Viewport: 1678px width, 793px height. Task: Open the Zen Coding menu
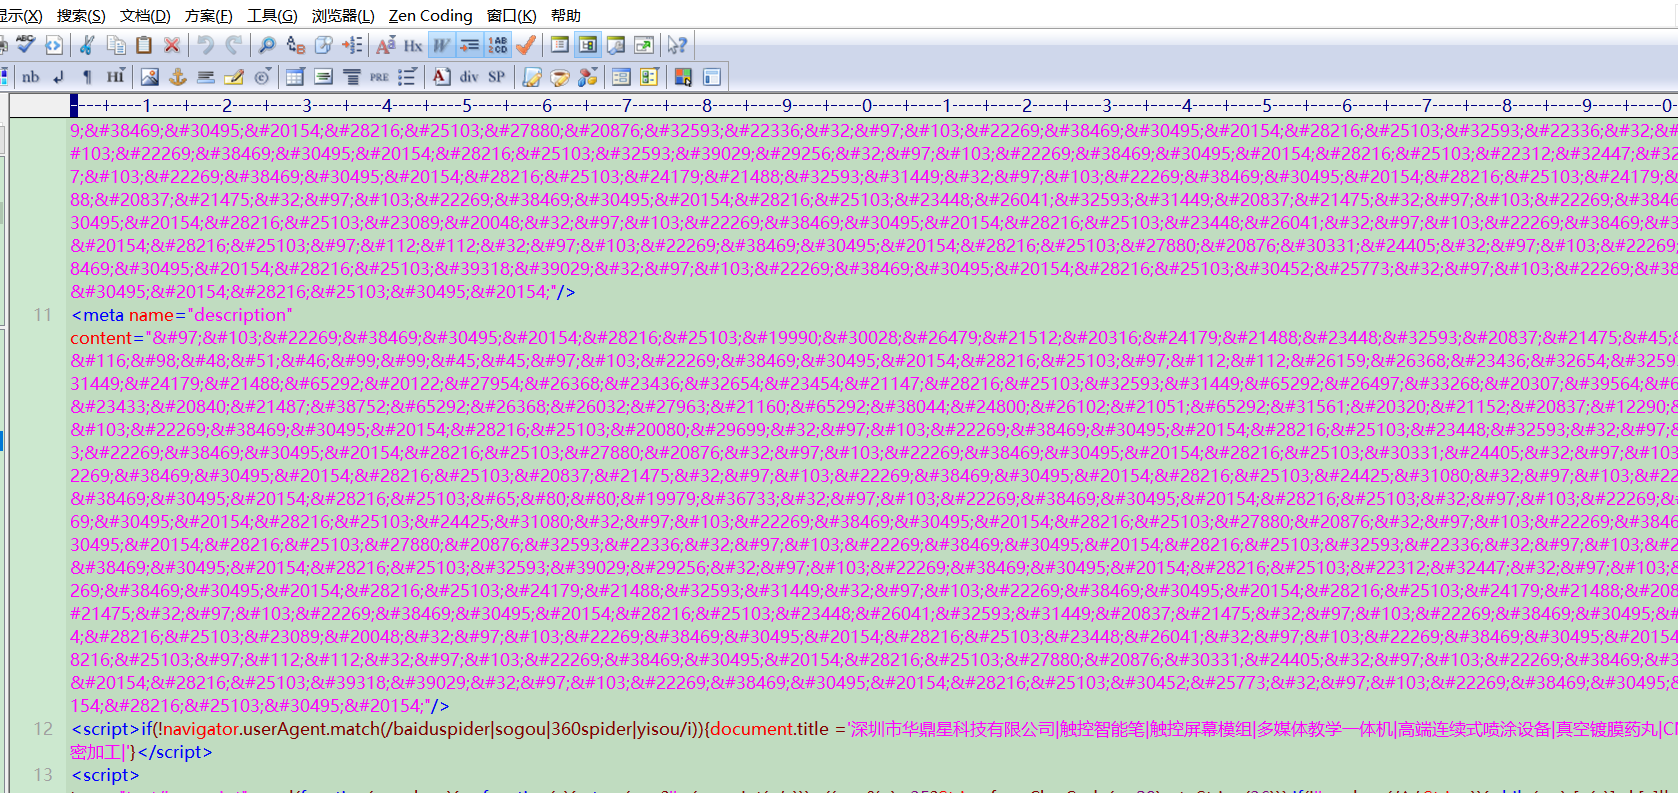coord(430,15)
